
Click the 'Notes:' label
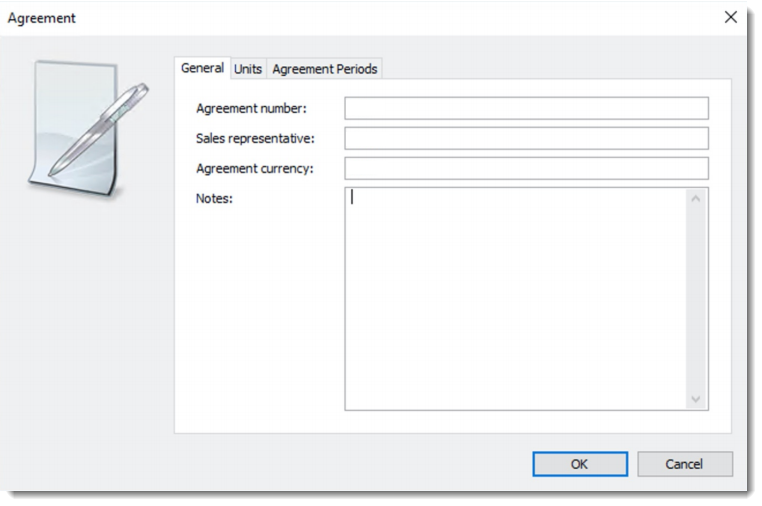[x=214, y=198]
